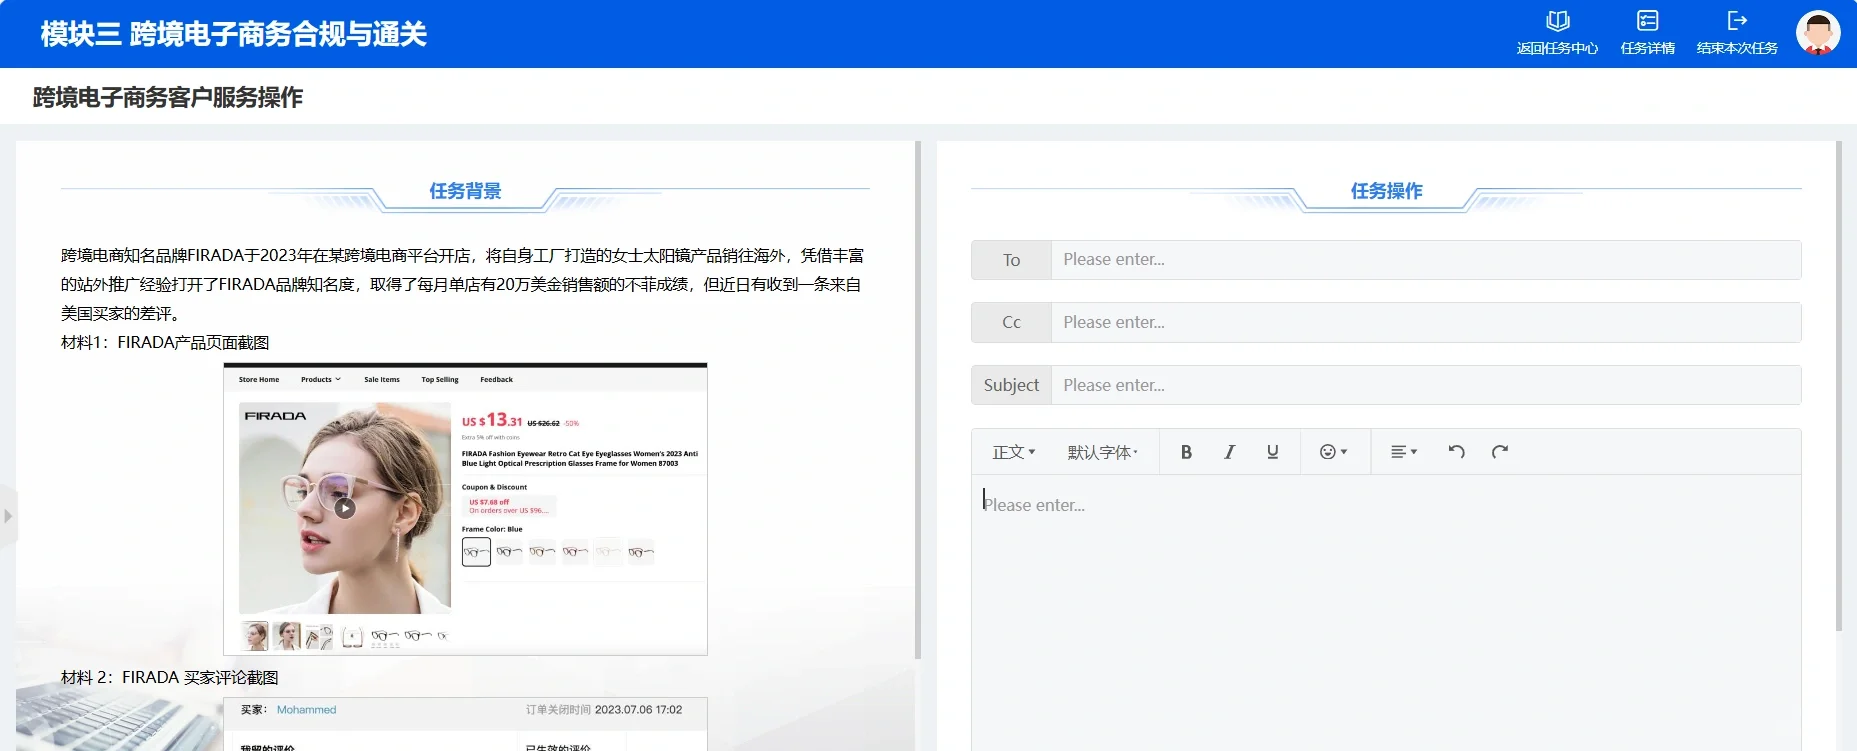Open the 默认字体 font dropdown
The height and width of the screenshot is (751, 1857).
pyautogui.click(x=1102, y=452)
